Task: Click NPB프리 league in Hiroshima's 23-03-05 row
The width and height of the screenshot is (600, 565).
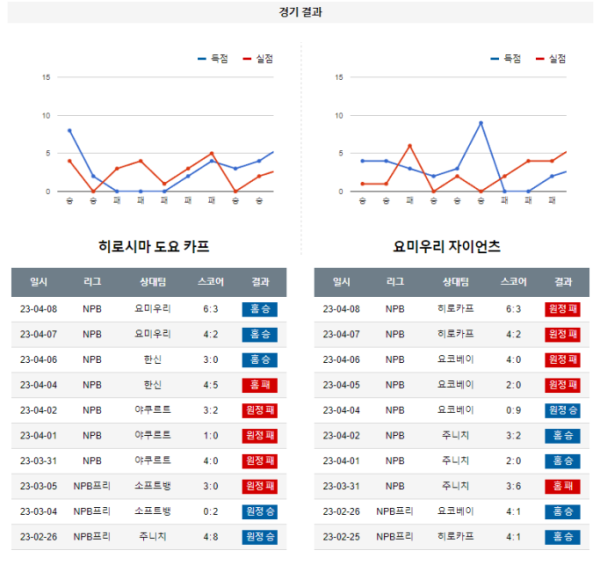Action: click(92, 486)
